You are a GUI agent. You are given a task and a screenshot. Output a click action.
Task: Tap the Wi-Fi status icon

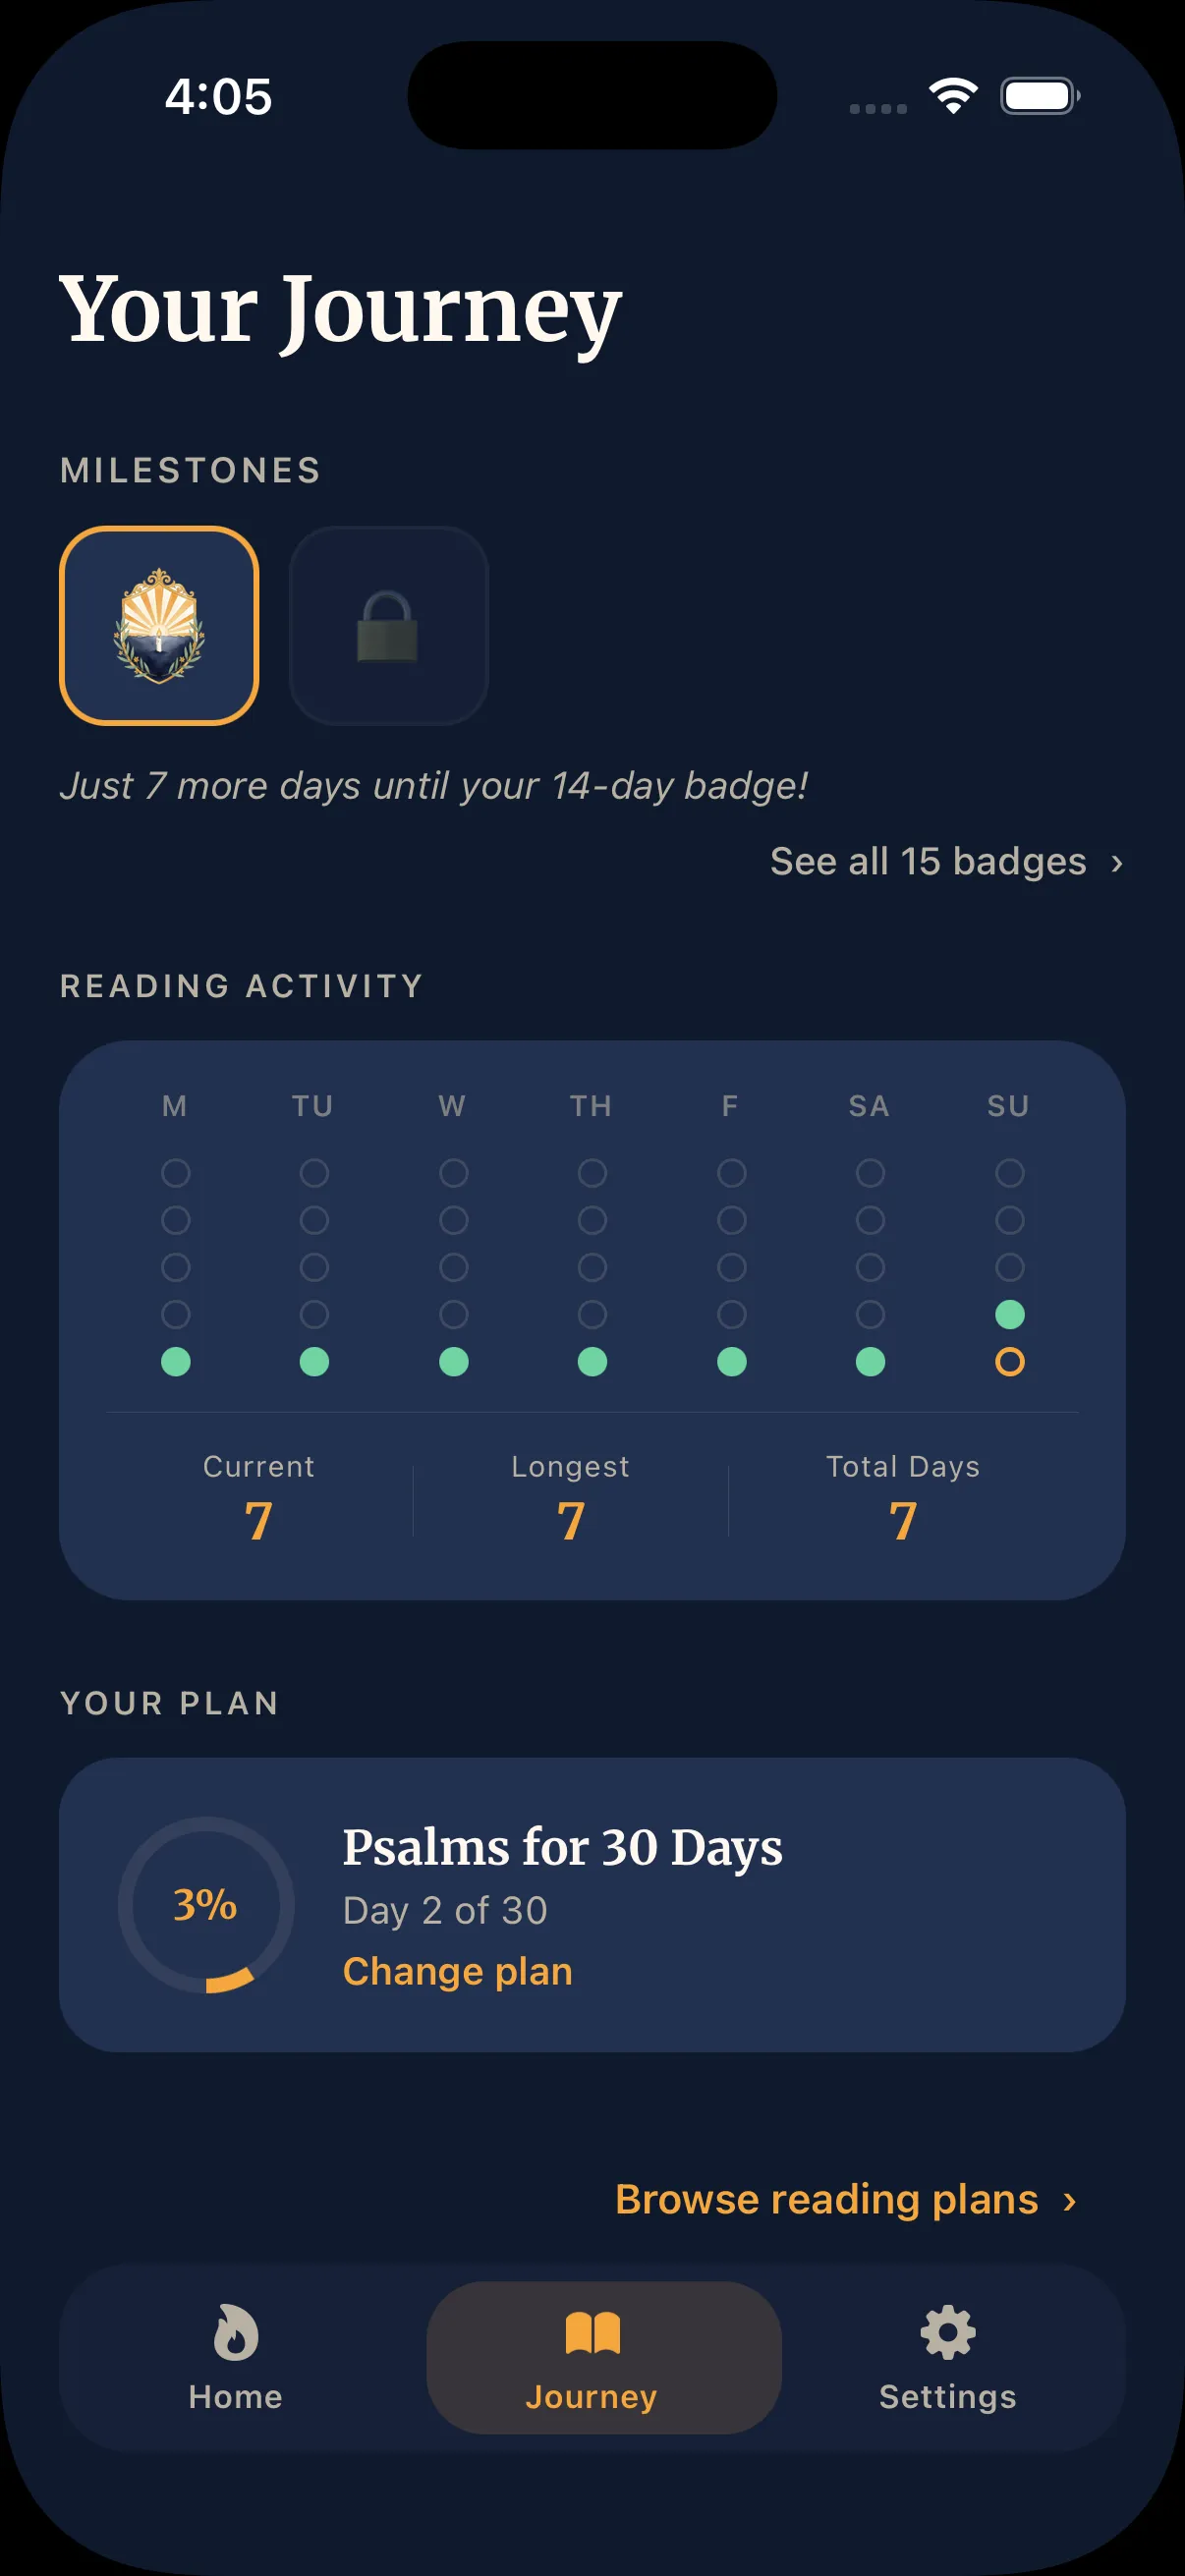pos(953,96)
